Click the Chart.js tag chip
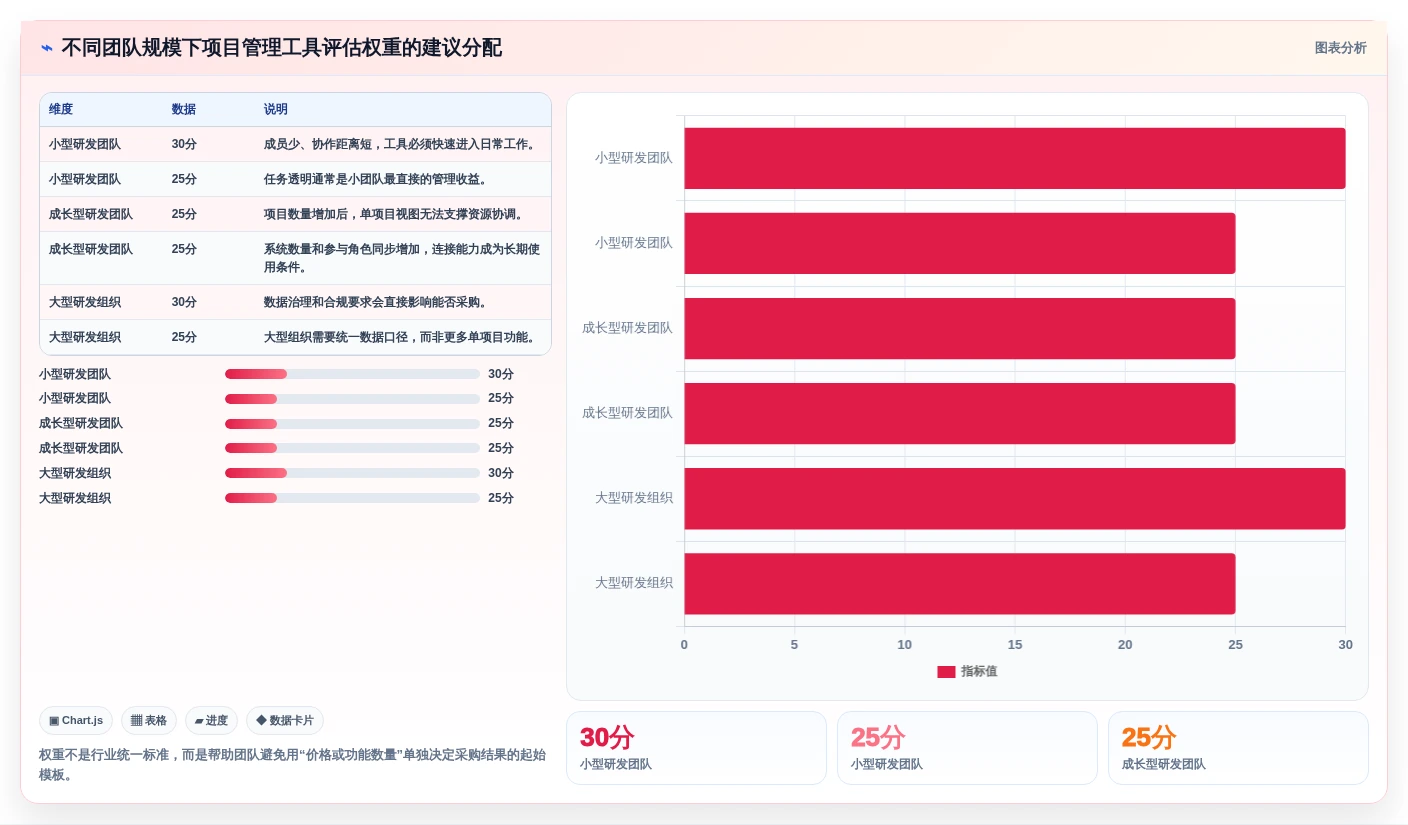The width and height of the screenshot is (1408, 825). coord(76,720)
